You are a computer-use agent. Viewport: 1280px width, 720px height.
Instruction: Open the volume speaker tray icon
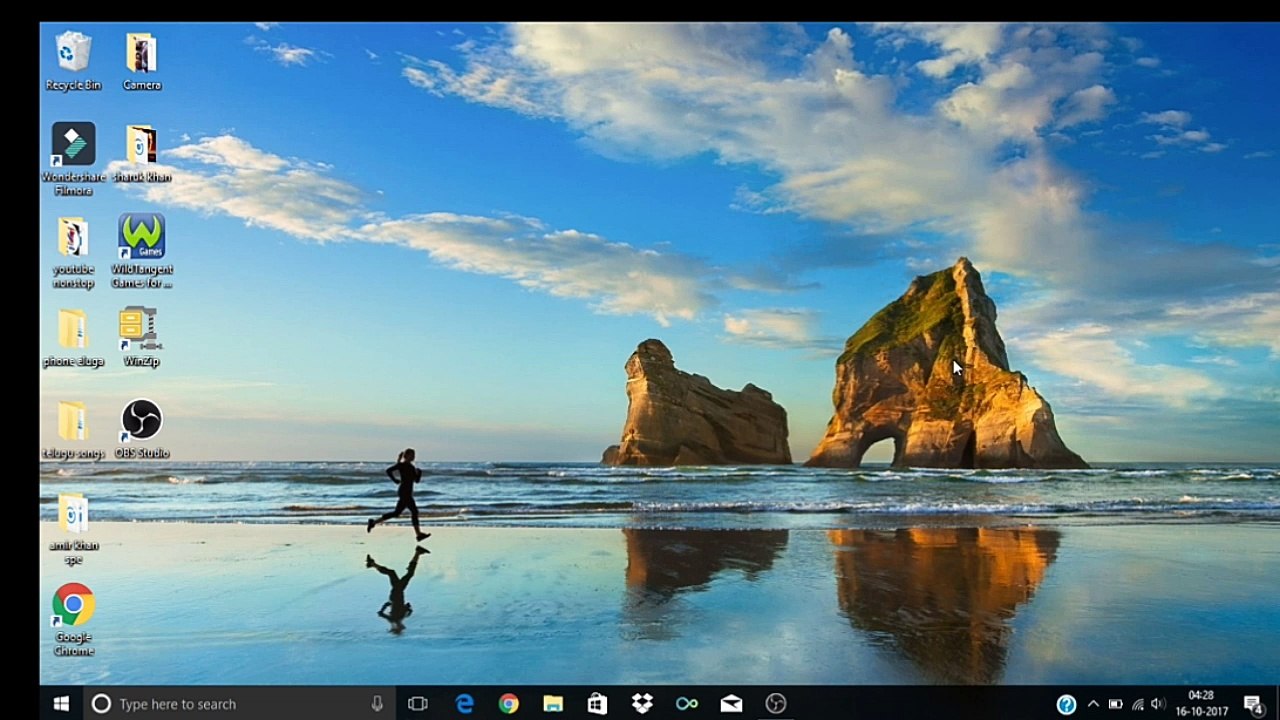[x=1158, y=704]
